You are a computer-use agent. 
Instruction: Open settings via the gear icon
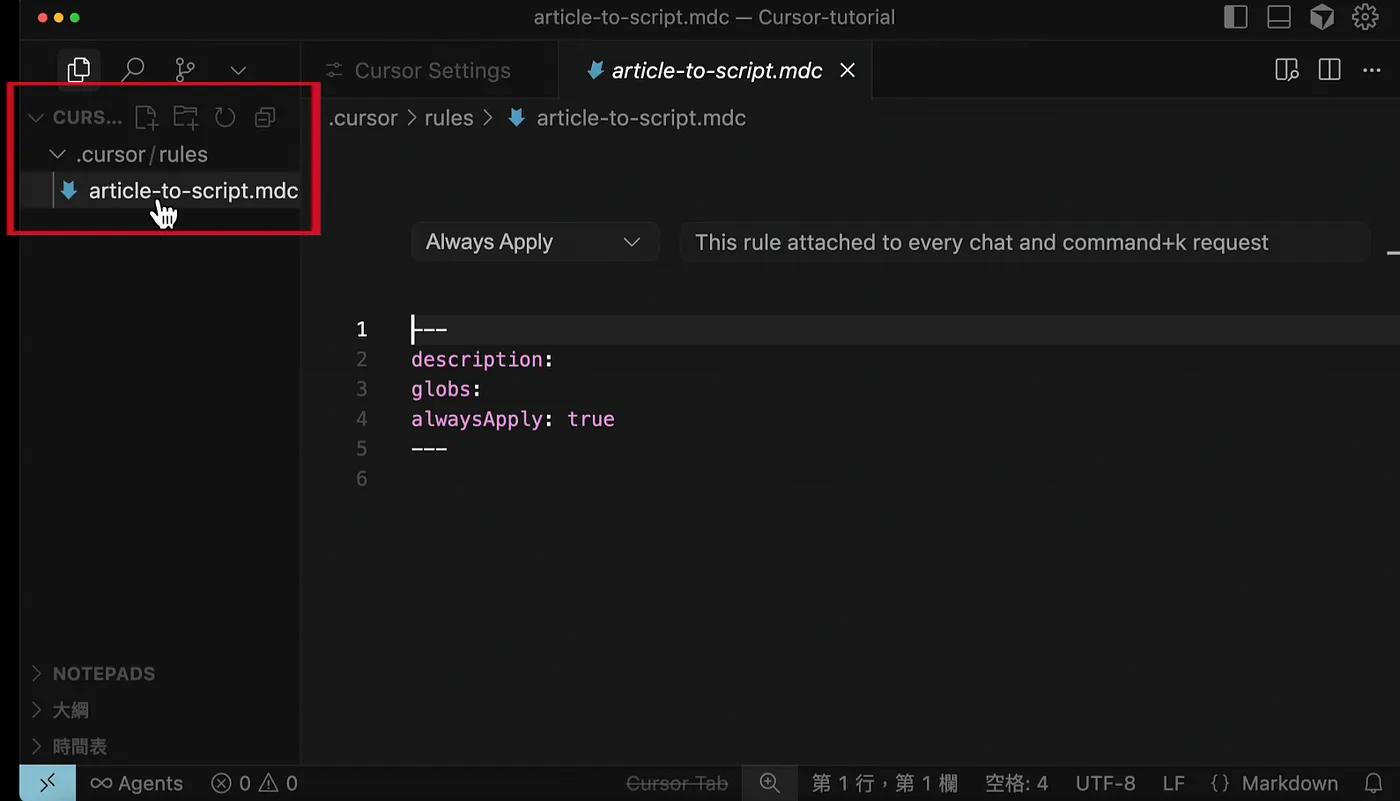(x=1365, y=17)
